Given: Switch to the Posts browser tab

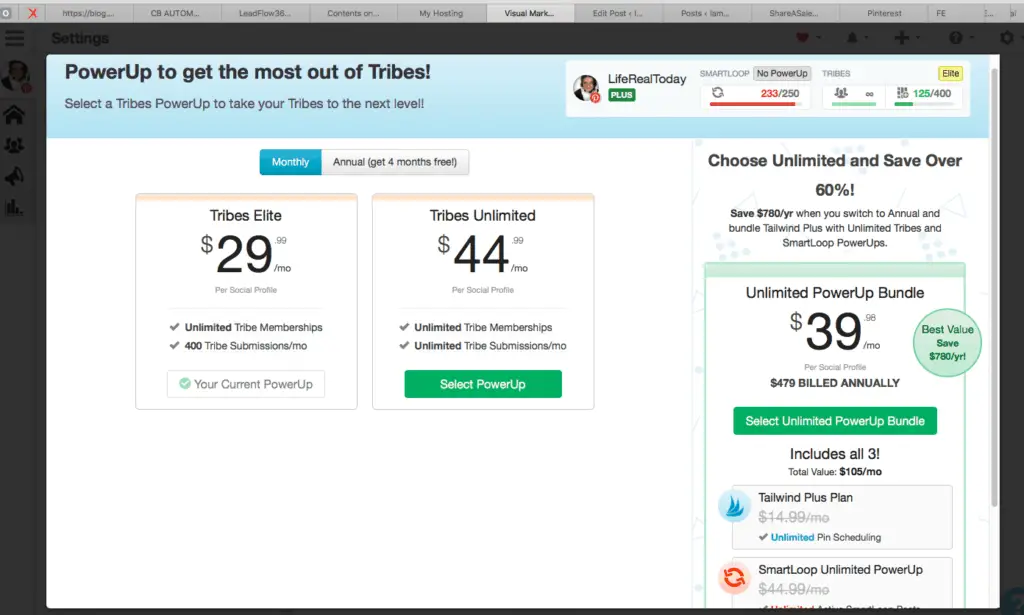Looking at the screenshot, I should click(x=705, y=13).
